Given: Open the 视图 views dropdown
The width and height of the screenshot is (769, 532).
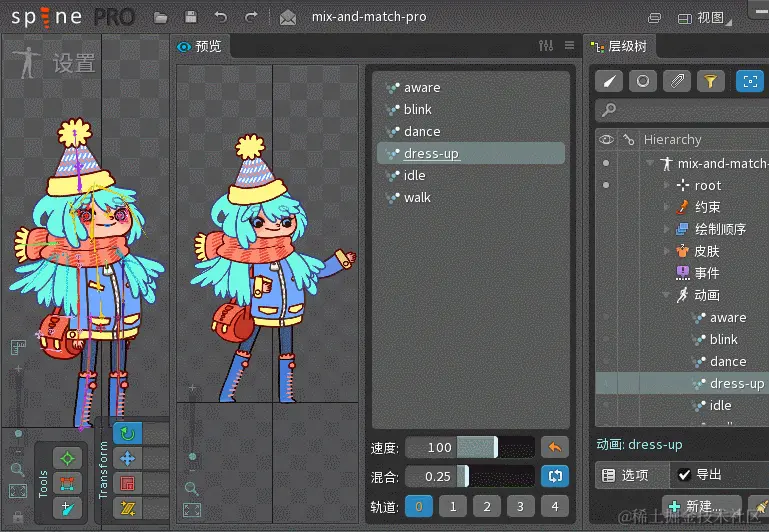Looking at the screenshot, I should (x=705, y=19).
